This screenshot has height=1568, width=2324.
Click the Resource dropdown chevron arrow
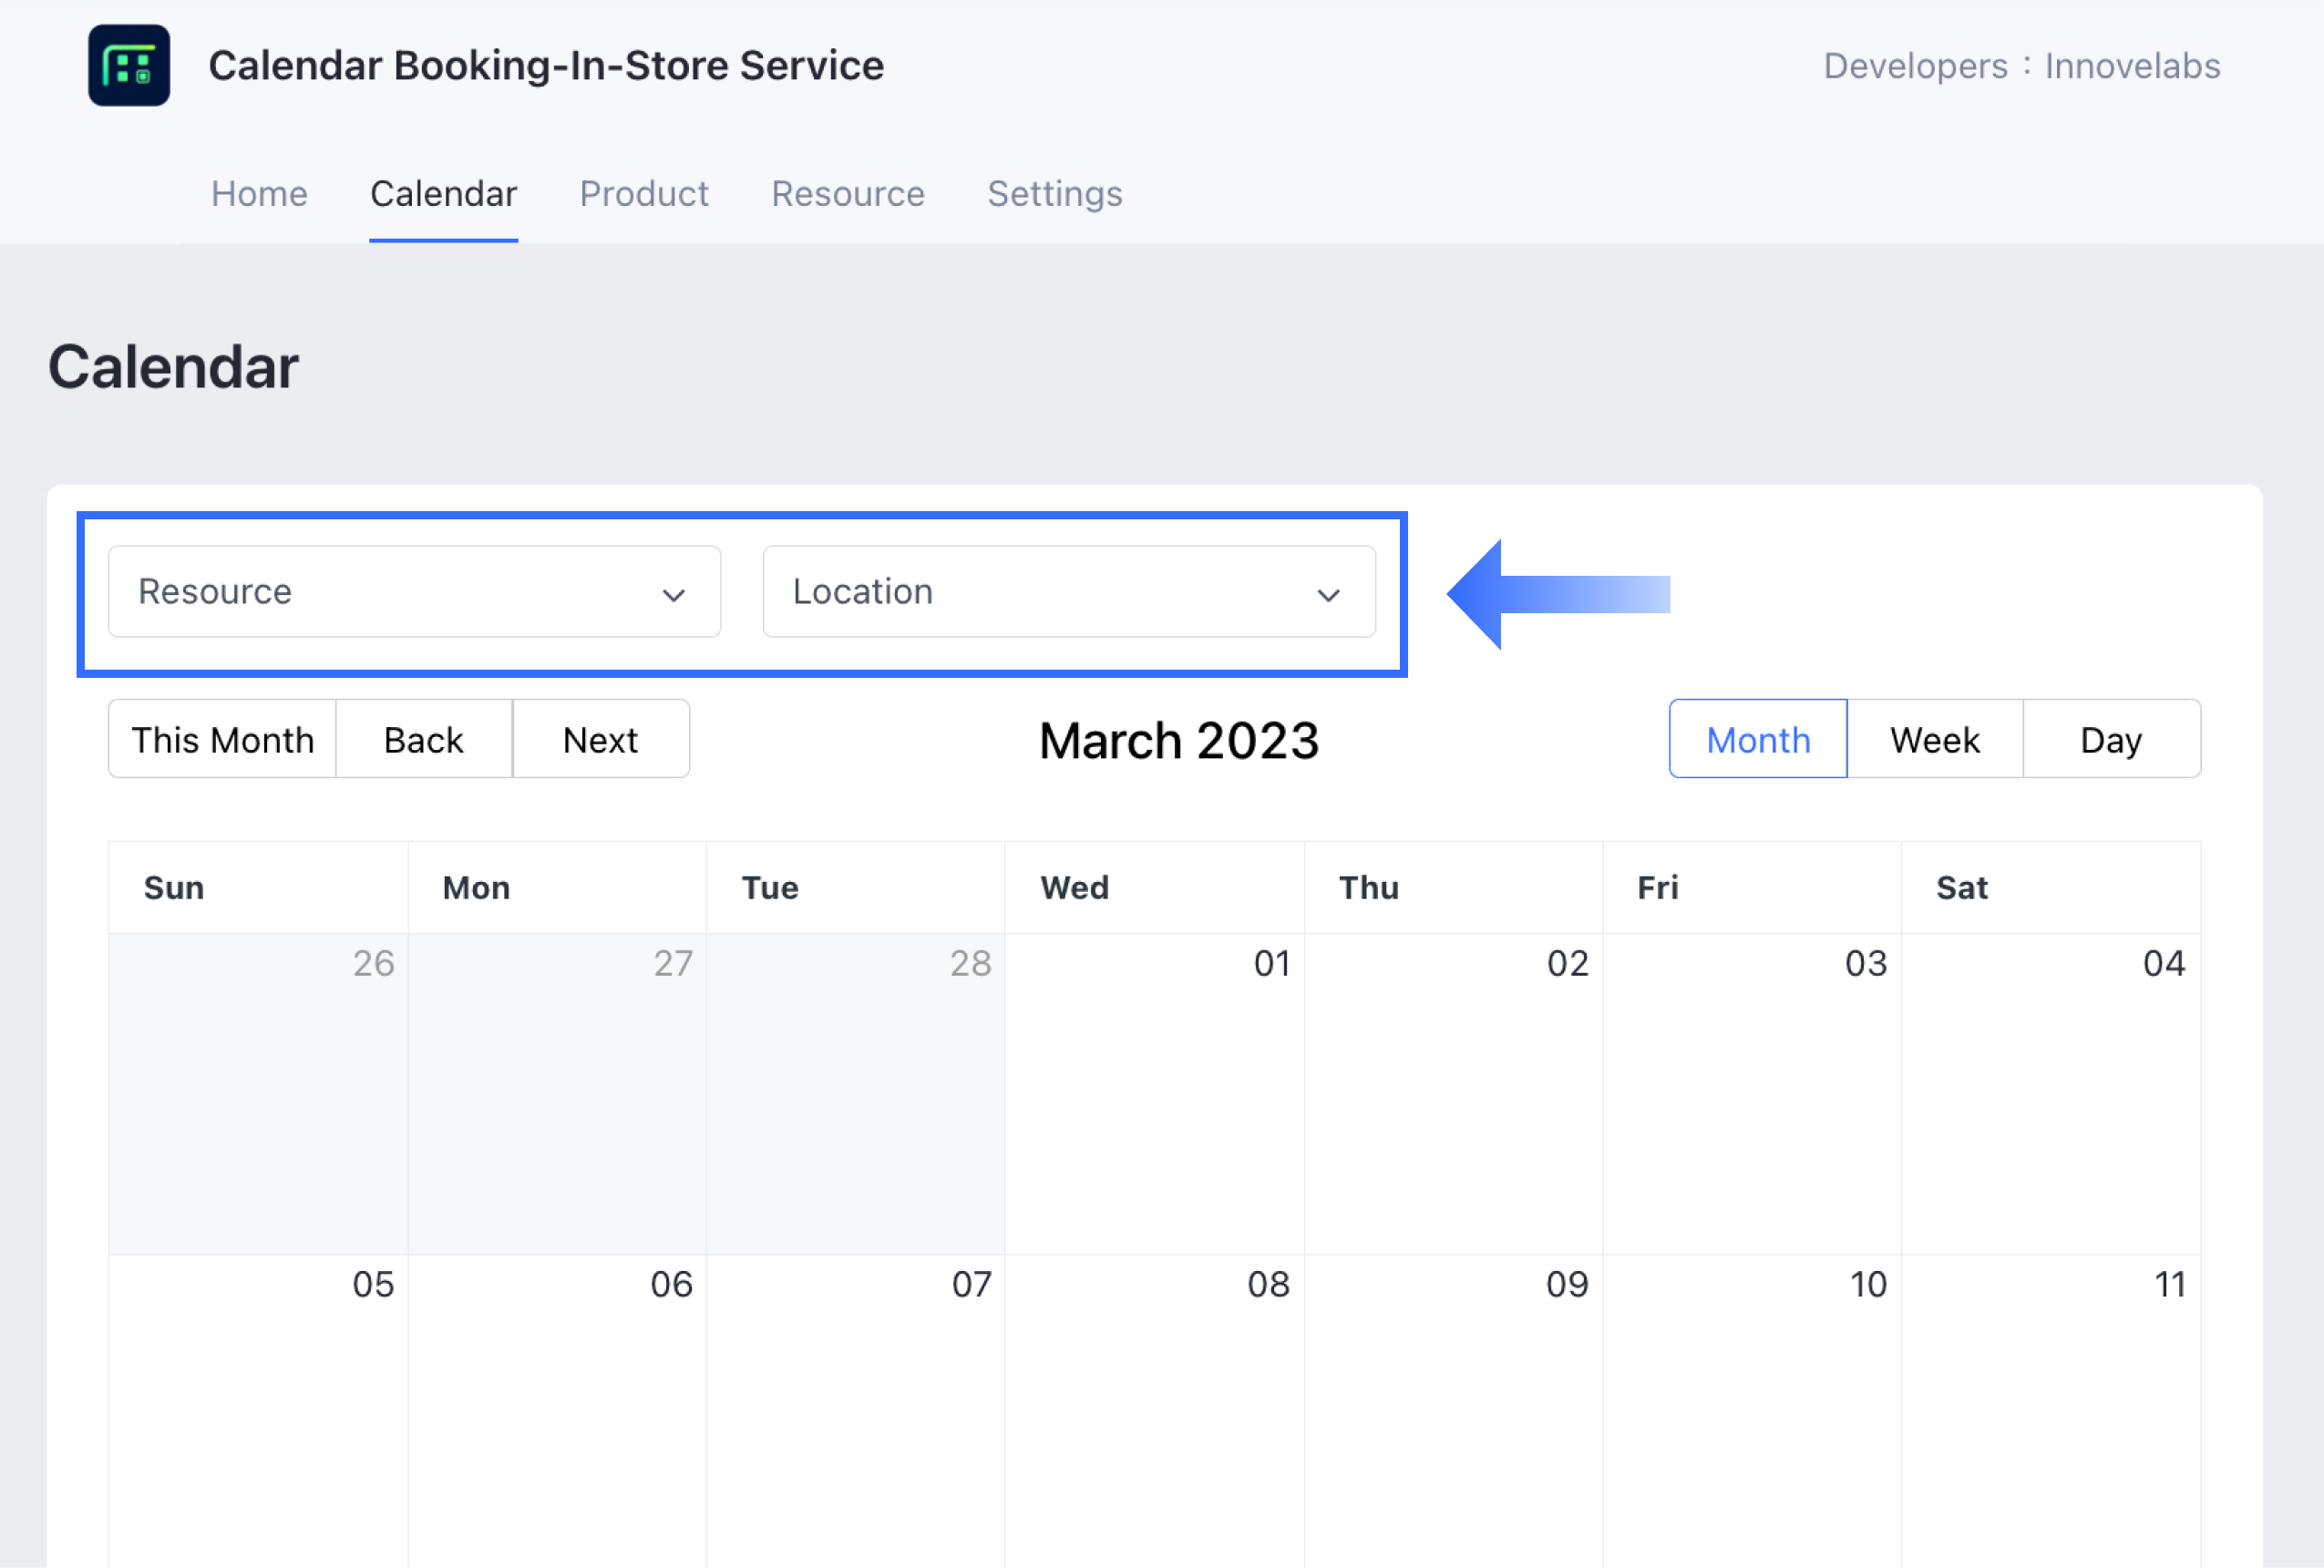coord(673,595)
